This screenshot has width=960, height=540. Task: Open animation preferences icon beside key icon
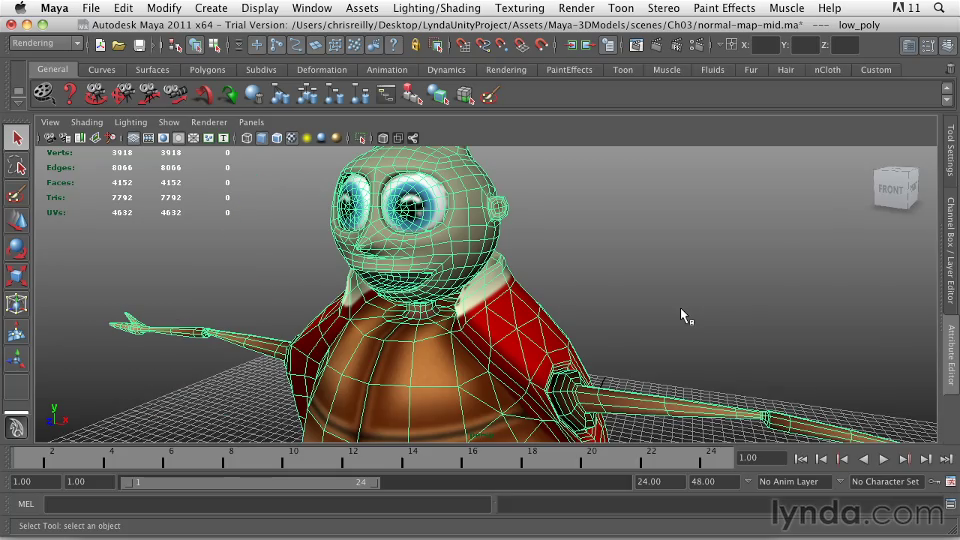(x=951, y=482)
